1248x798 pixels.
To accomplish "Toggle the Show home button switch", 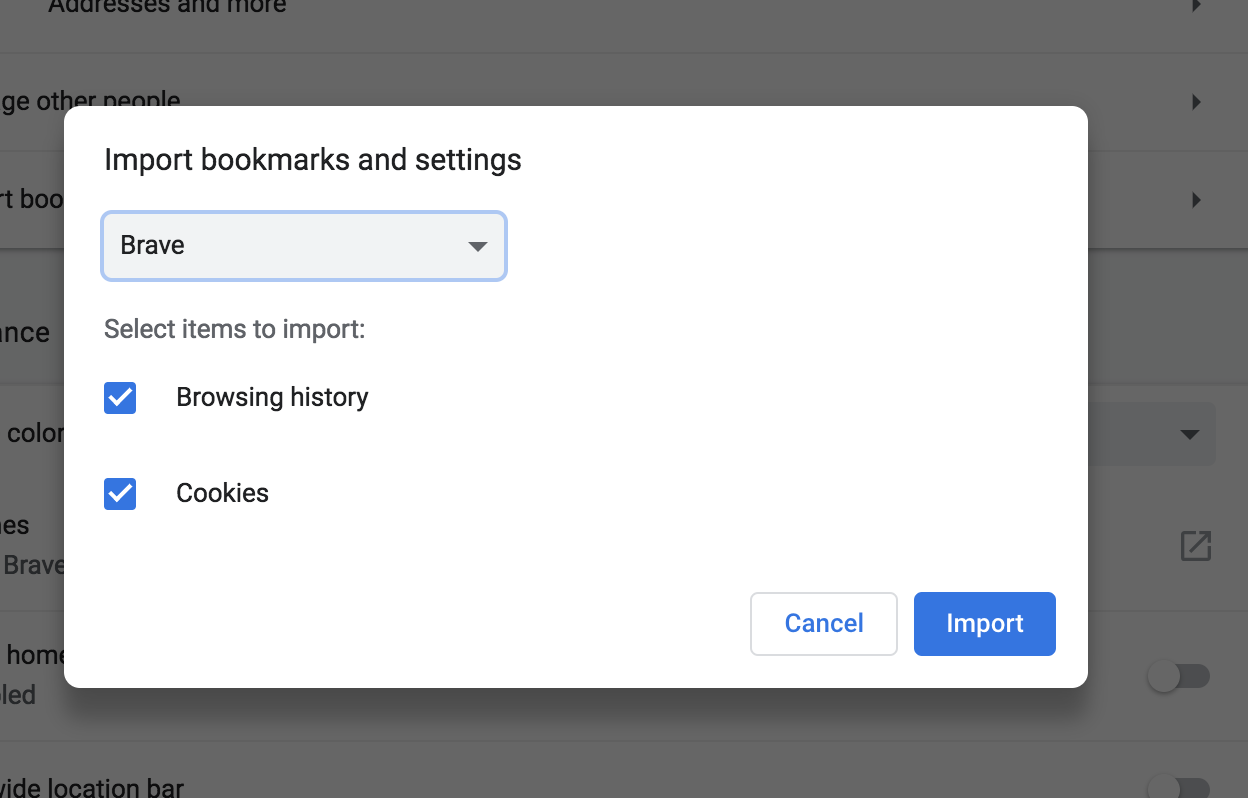I will click(x=1178, y=677).
